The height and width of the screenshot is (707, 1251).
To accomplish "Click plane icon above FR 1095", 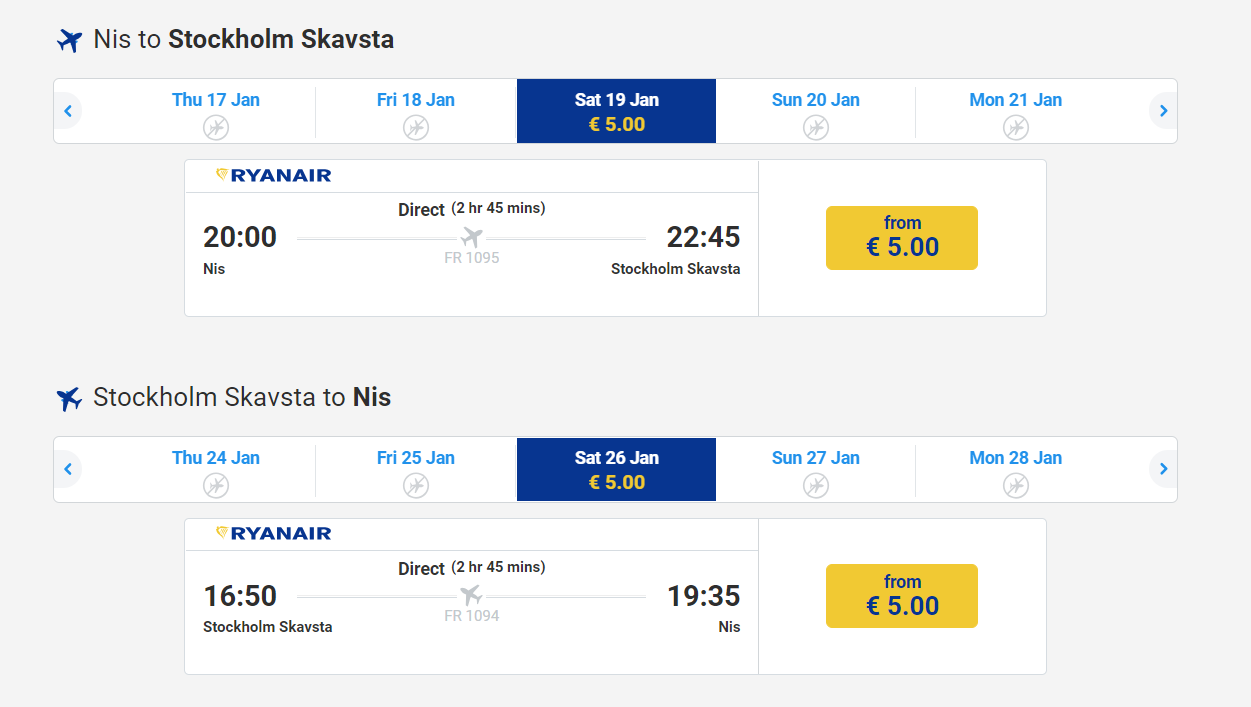I will click(x=472, y=238).
